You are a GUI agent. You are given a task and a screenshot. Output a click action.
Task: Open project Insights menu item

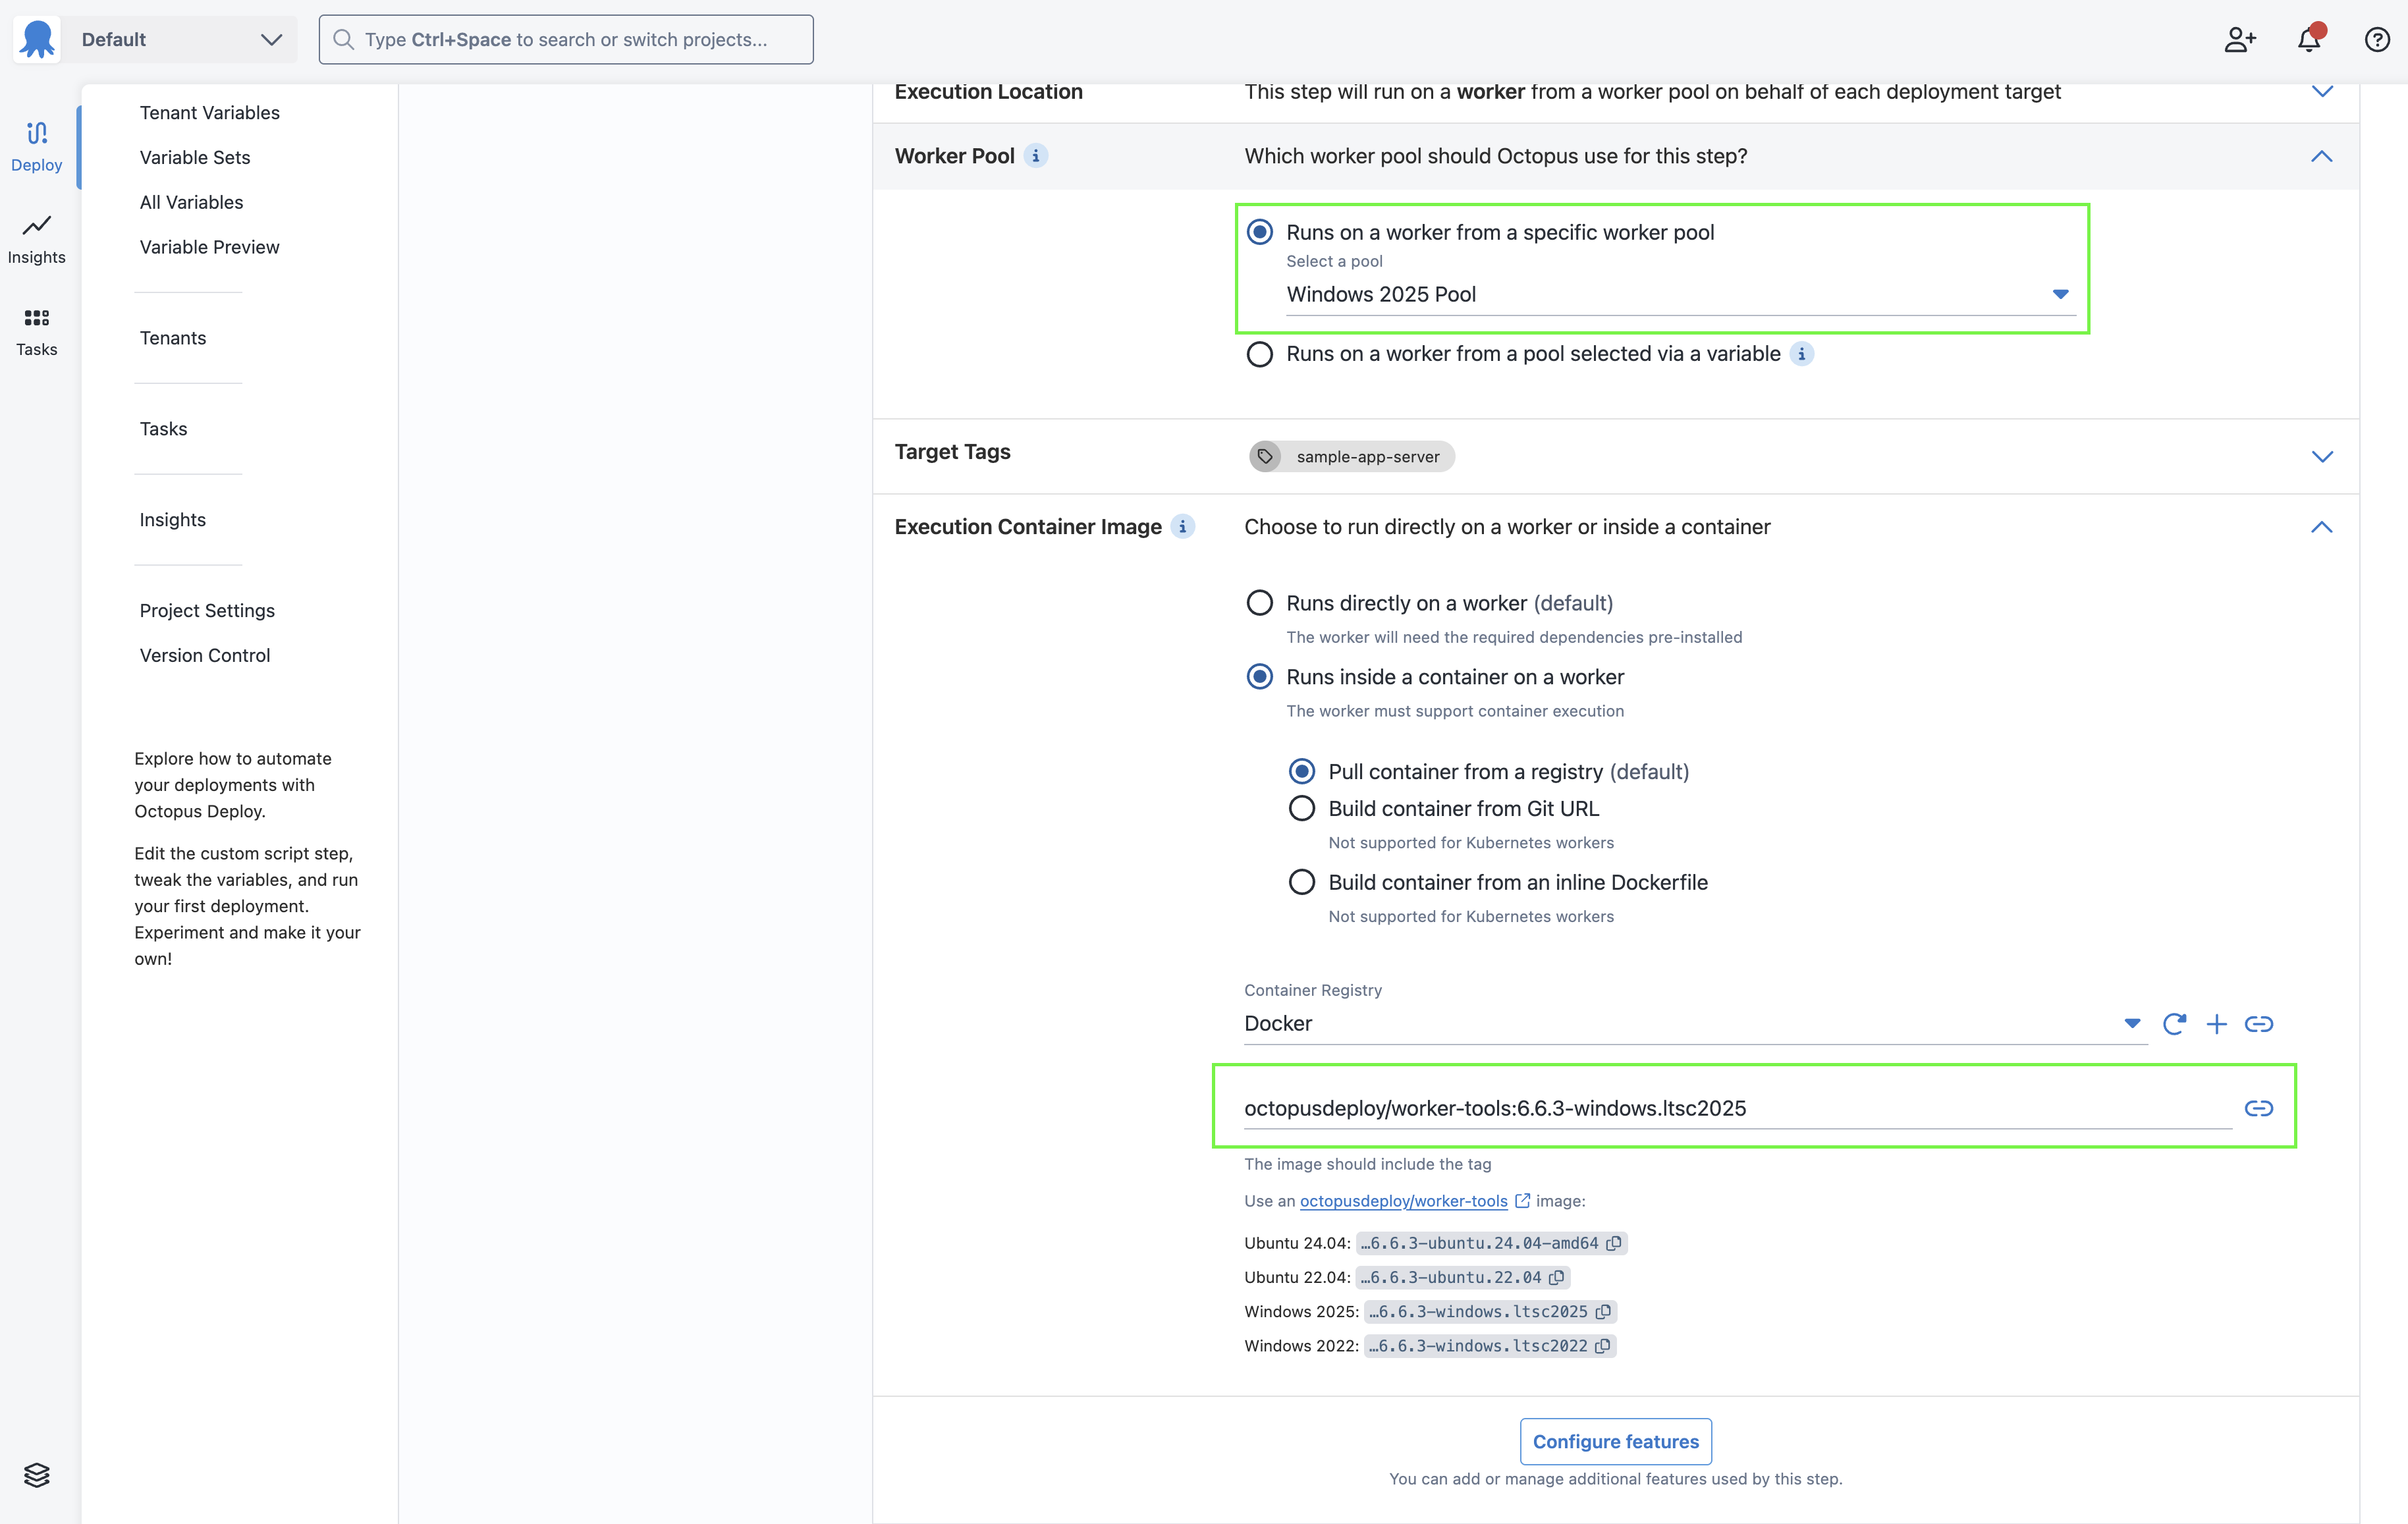(x=173, y=520)
